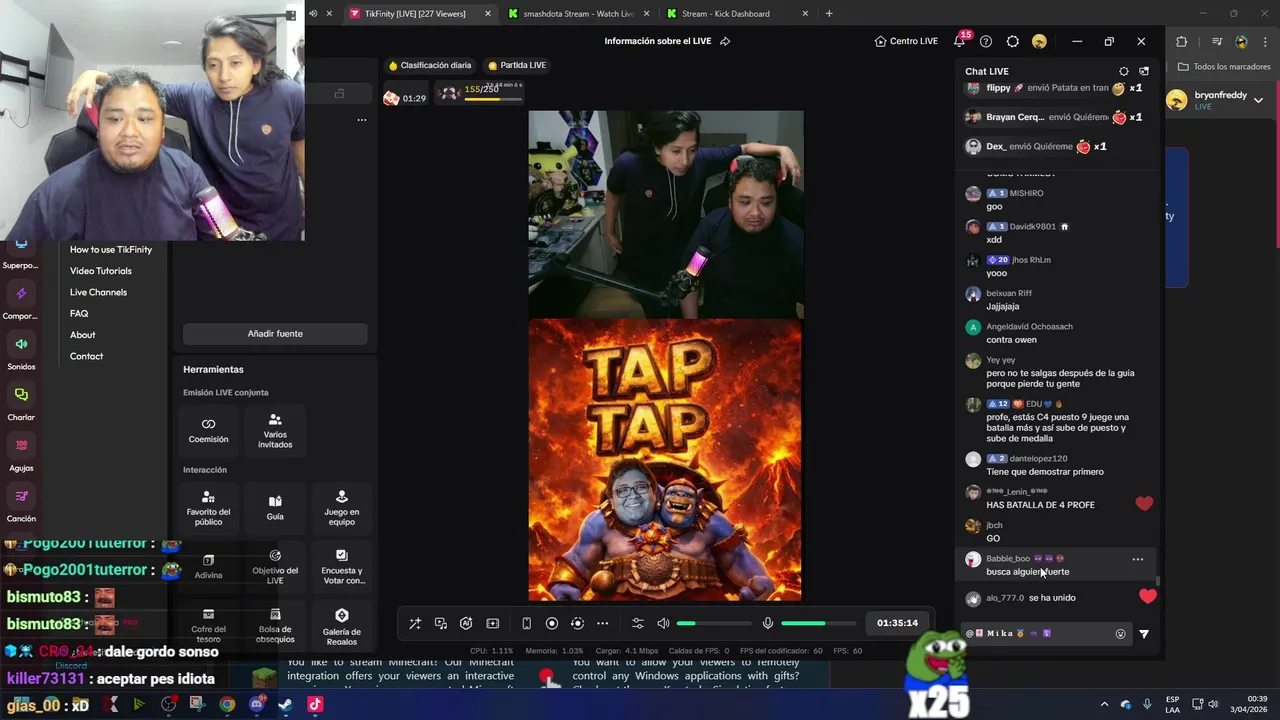Open Juego en equipo tool
The height and width of the screenshot is (720, 1280).
point(342,508)
